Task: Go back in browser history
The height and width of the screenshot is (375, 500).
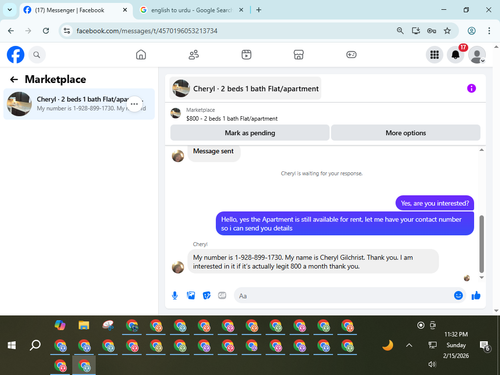Action: point(11,31)
